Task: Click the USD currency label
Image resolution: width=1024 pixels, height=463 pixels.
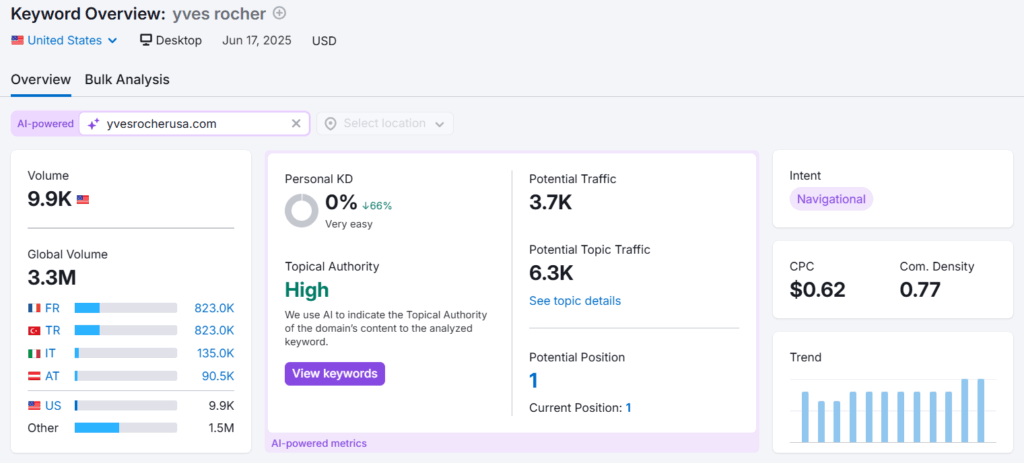Action: coord(324,40)
